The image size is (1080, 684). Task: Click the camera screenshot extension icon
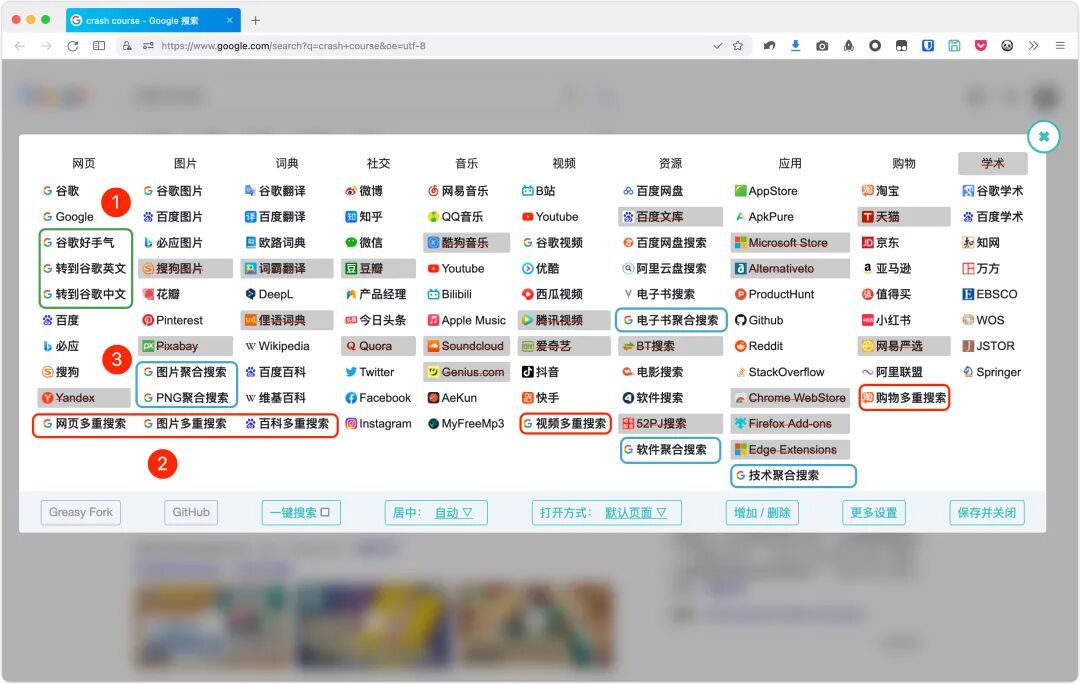click(x=822, y=45)
